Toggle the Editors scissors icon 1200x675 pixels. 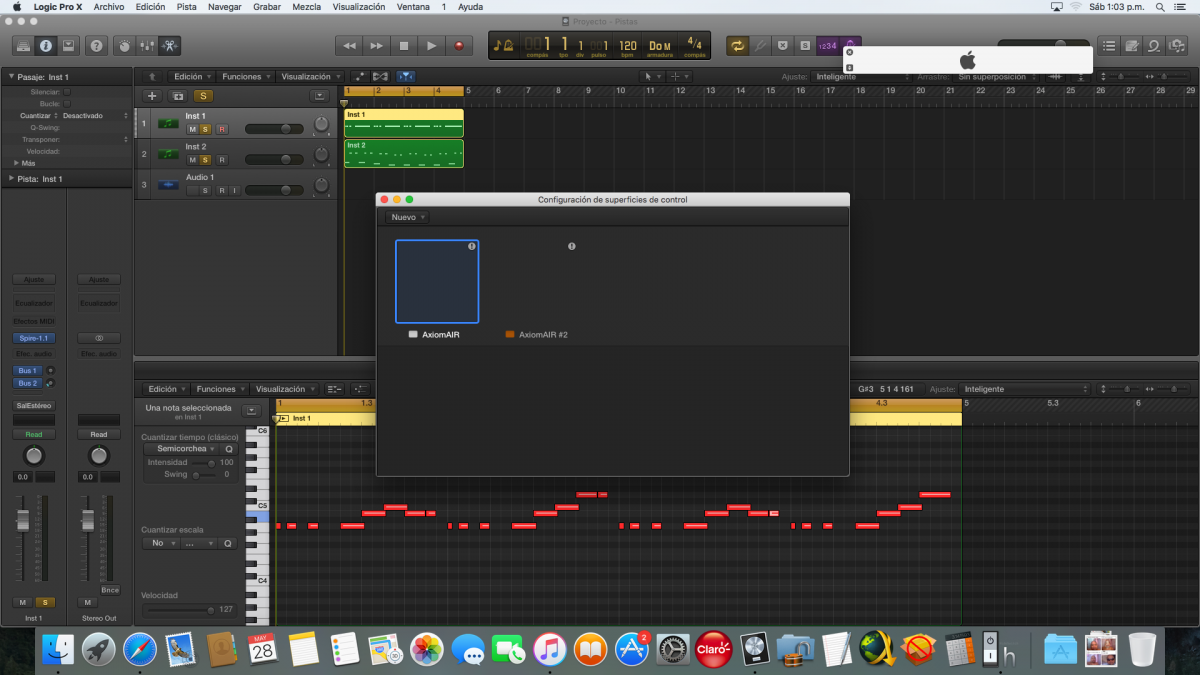[170, 45]
